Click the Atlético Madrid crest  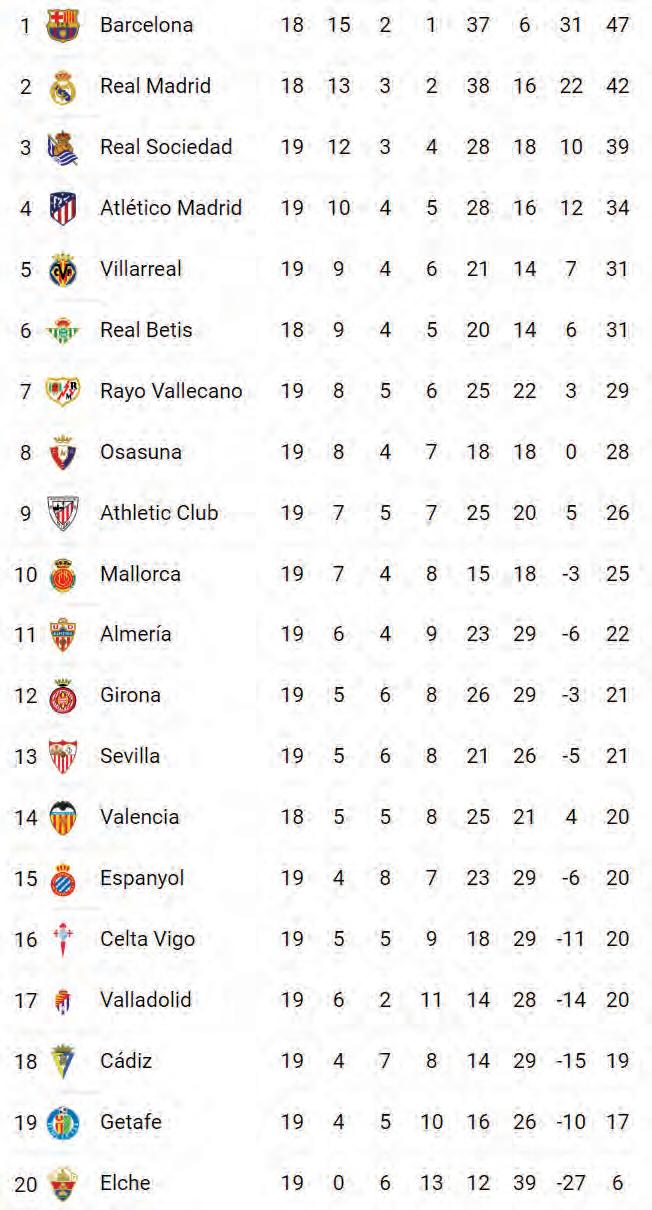tap(63, 209)
